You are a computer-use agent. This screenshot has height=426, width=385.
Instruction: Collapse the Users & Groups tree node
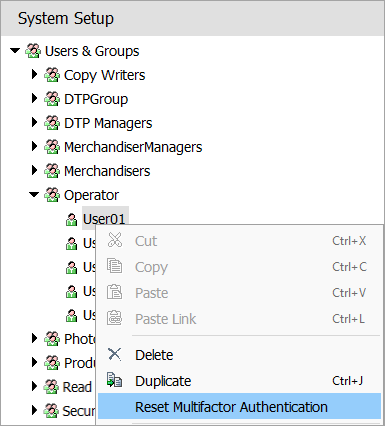pyautogui.click(x=15, y=51)
